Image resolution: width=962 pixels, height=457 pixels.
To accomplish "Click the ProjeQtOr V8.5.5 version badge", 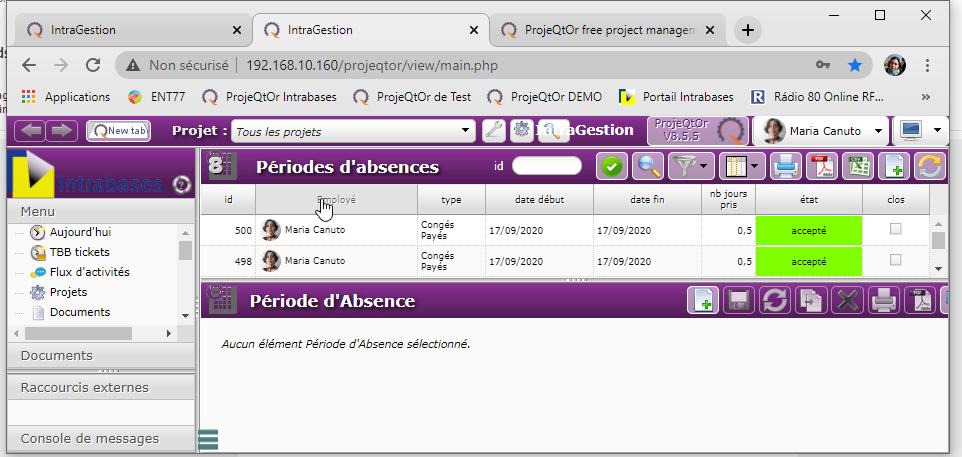I will [x=698, y=131].
